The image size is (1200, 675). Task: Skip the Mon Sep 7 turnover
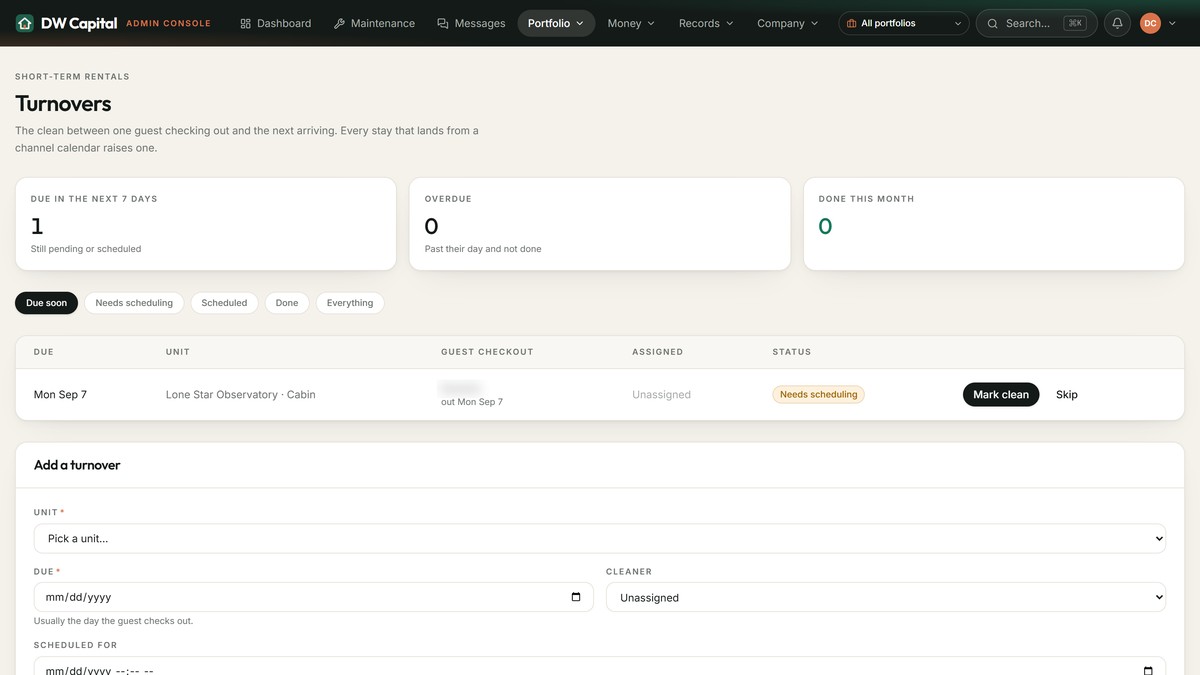click(1067, 394)
